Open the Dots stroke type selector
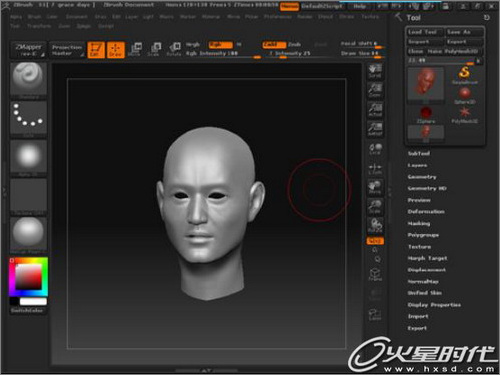This screenshot has height=375, width=500. point(28,119)
